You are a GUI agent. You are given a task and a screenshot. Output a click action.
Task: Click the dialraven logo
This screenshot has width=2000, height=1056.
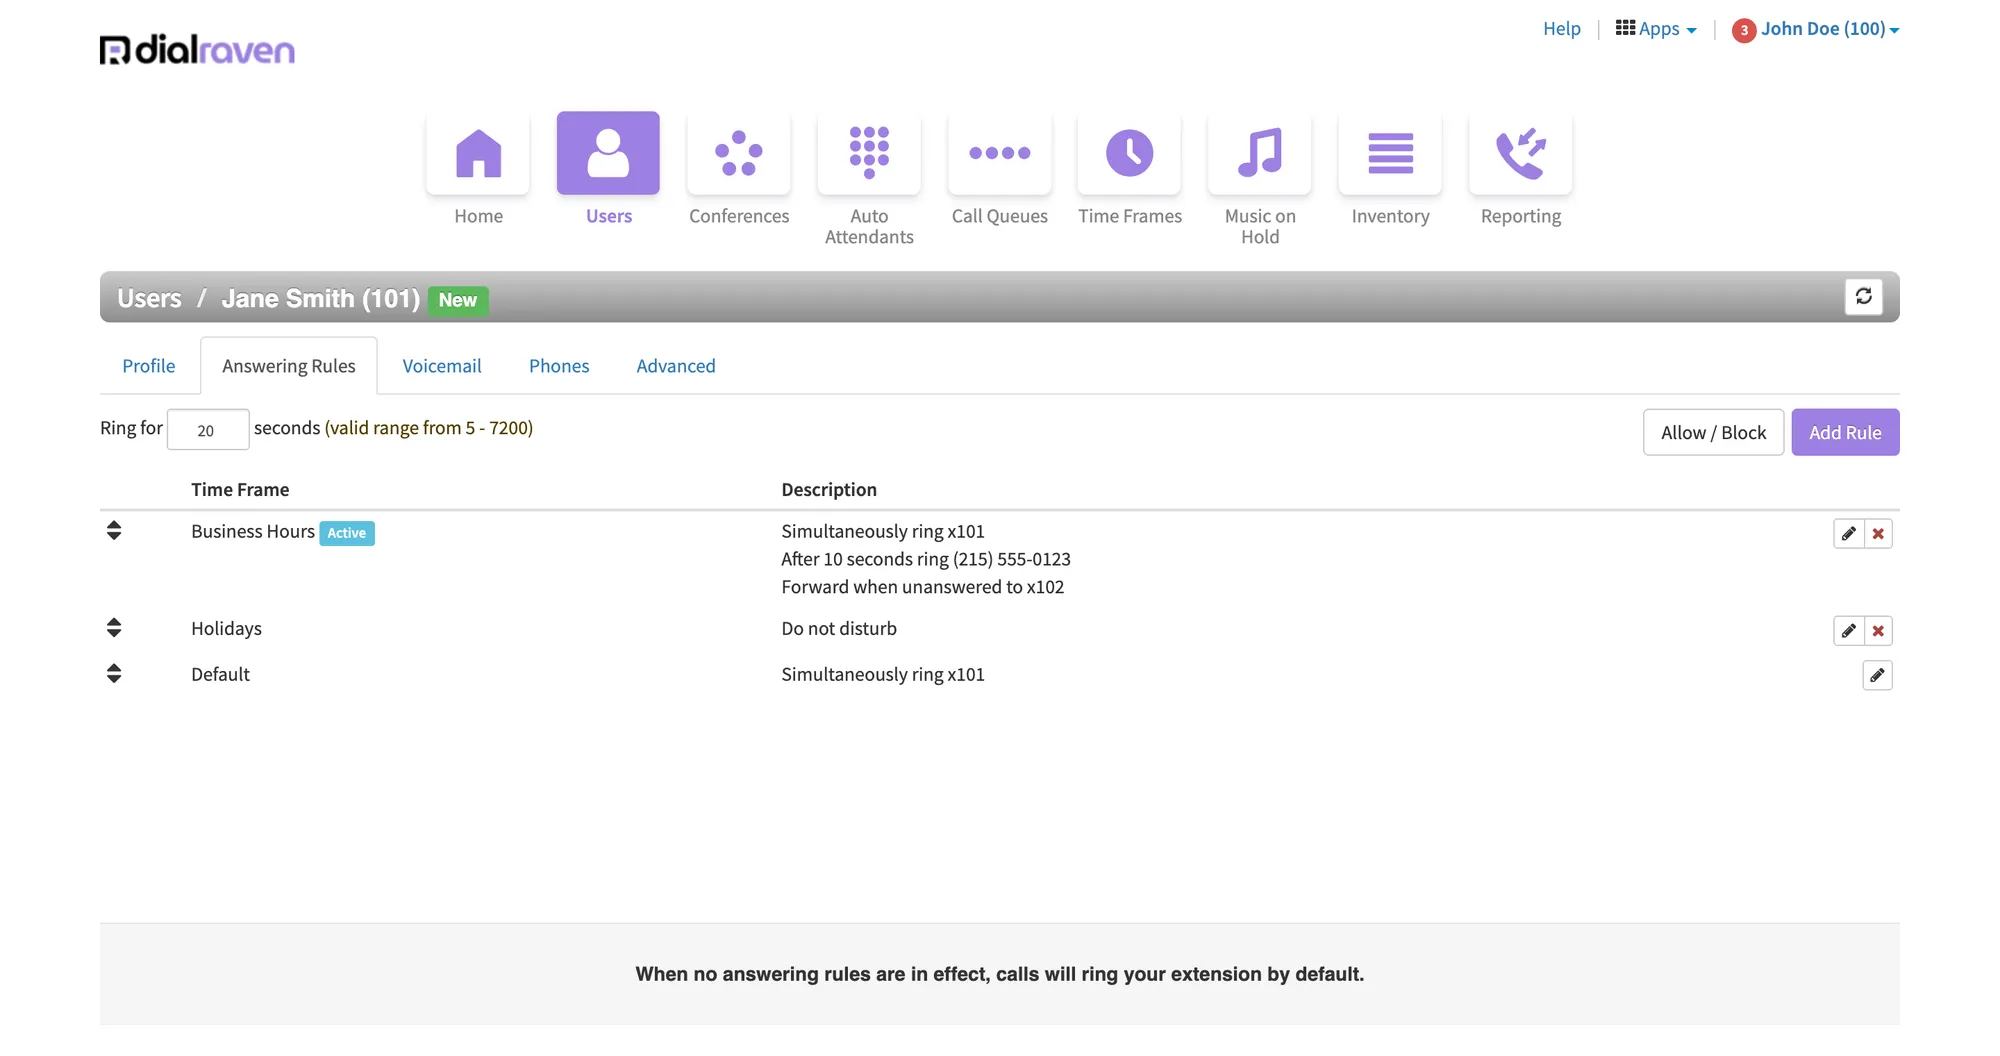coord(197,49)
